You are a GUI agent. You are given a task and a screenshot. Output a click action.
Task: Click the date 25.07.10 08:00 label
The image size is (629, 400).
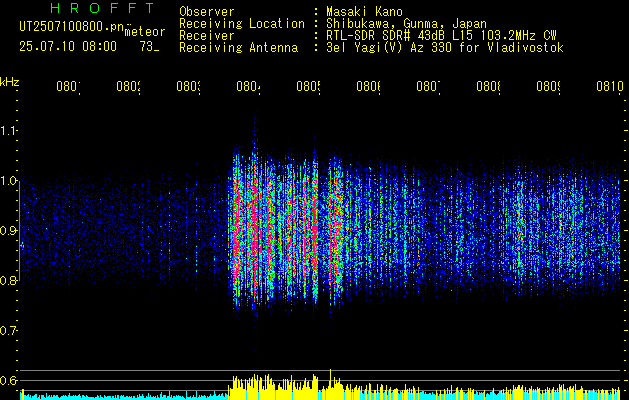point(68,47)
